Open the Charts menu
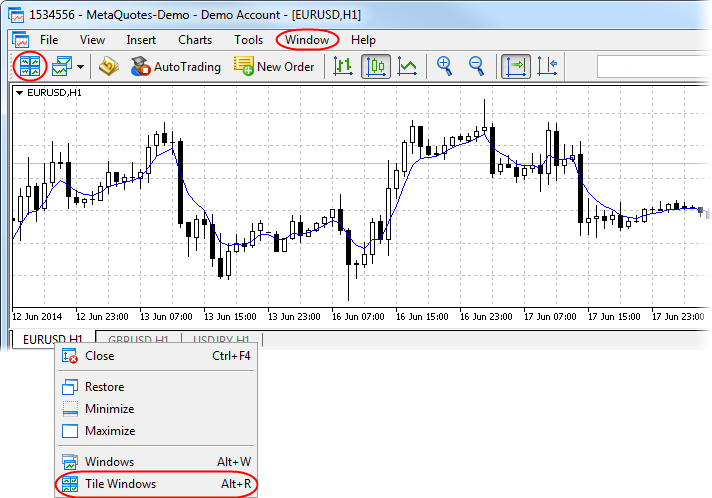This screenshot has width=712, height=498. (195, 40)
